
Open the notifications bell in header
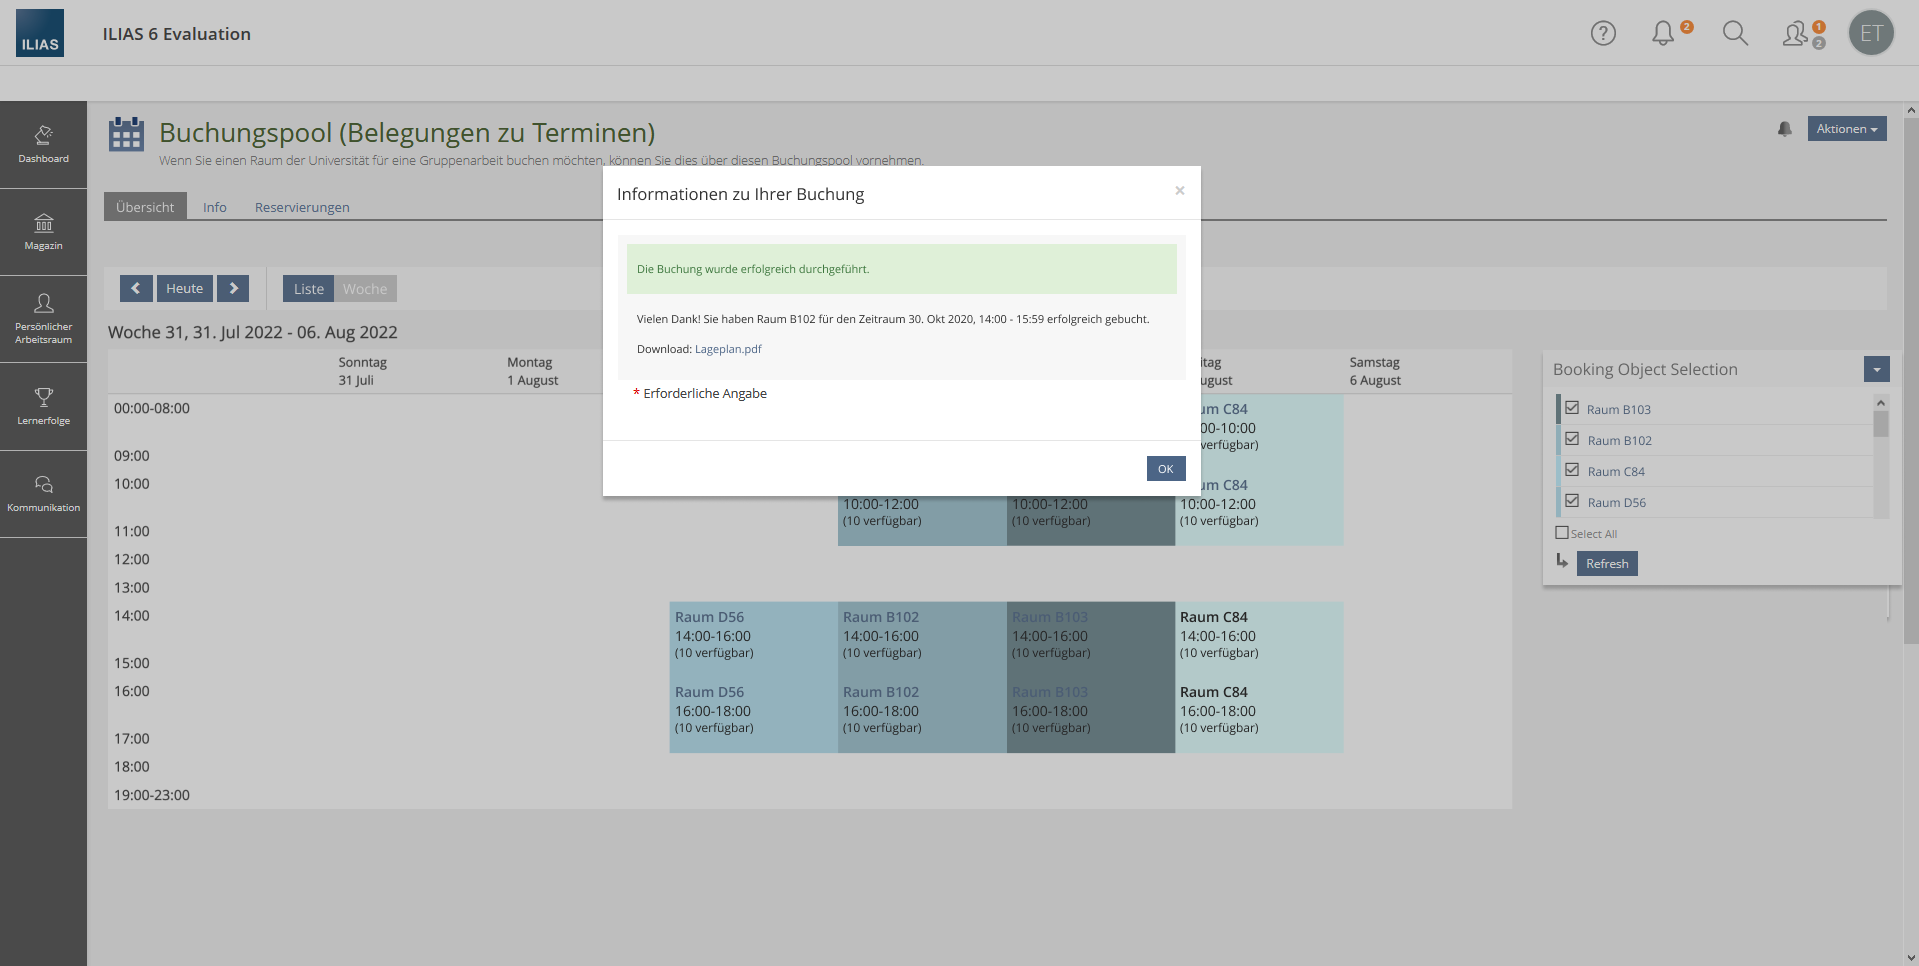coord(1663,34)
